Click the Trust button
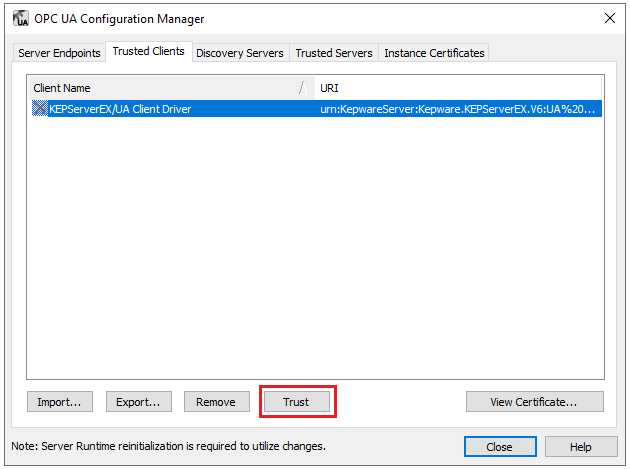This screenshot has height=469, width=630. pos(297,401)
